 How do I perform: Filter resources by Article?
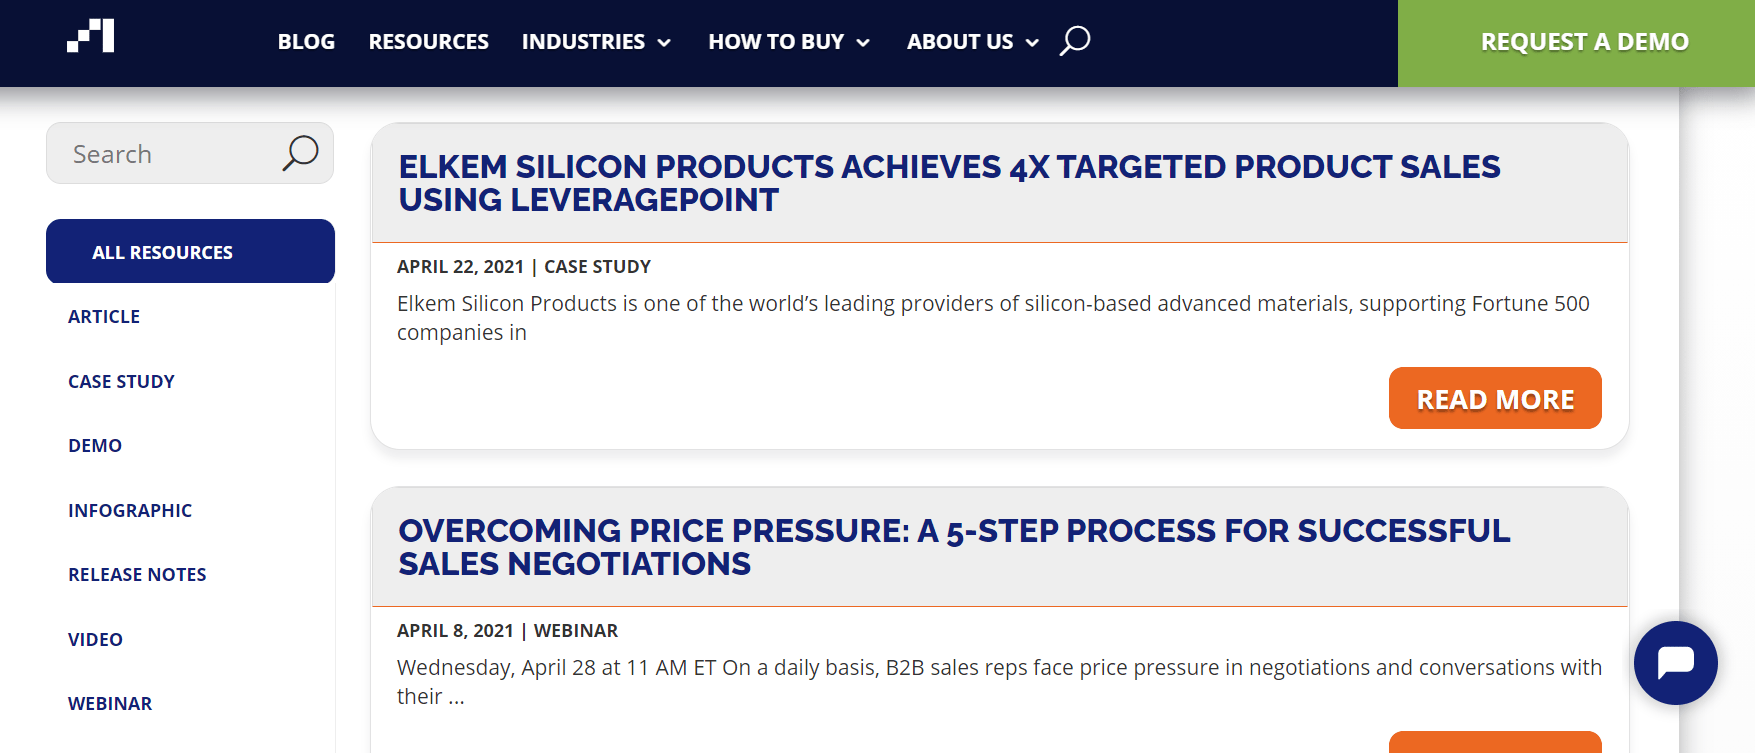click(104, 316)
